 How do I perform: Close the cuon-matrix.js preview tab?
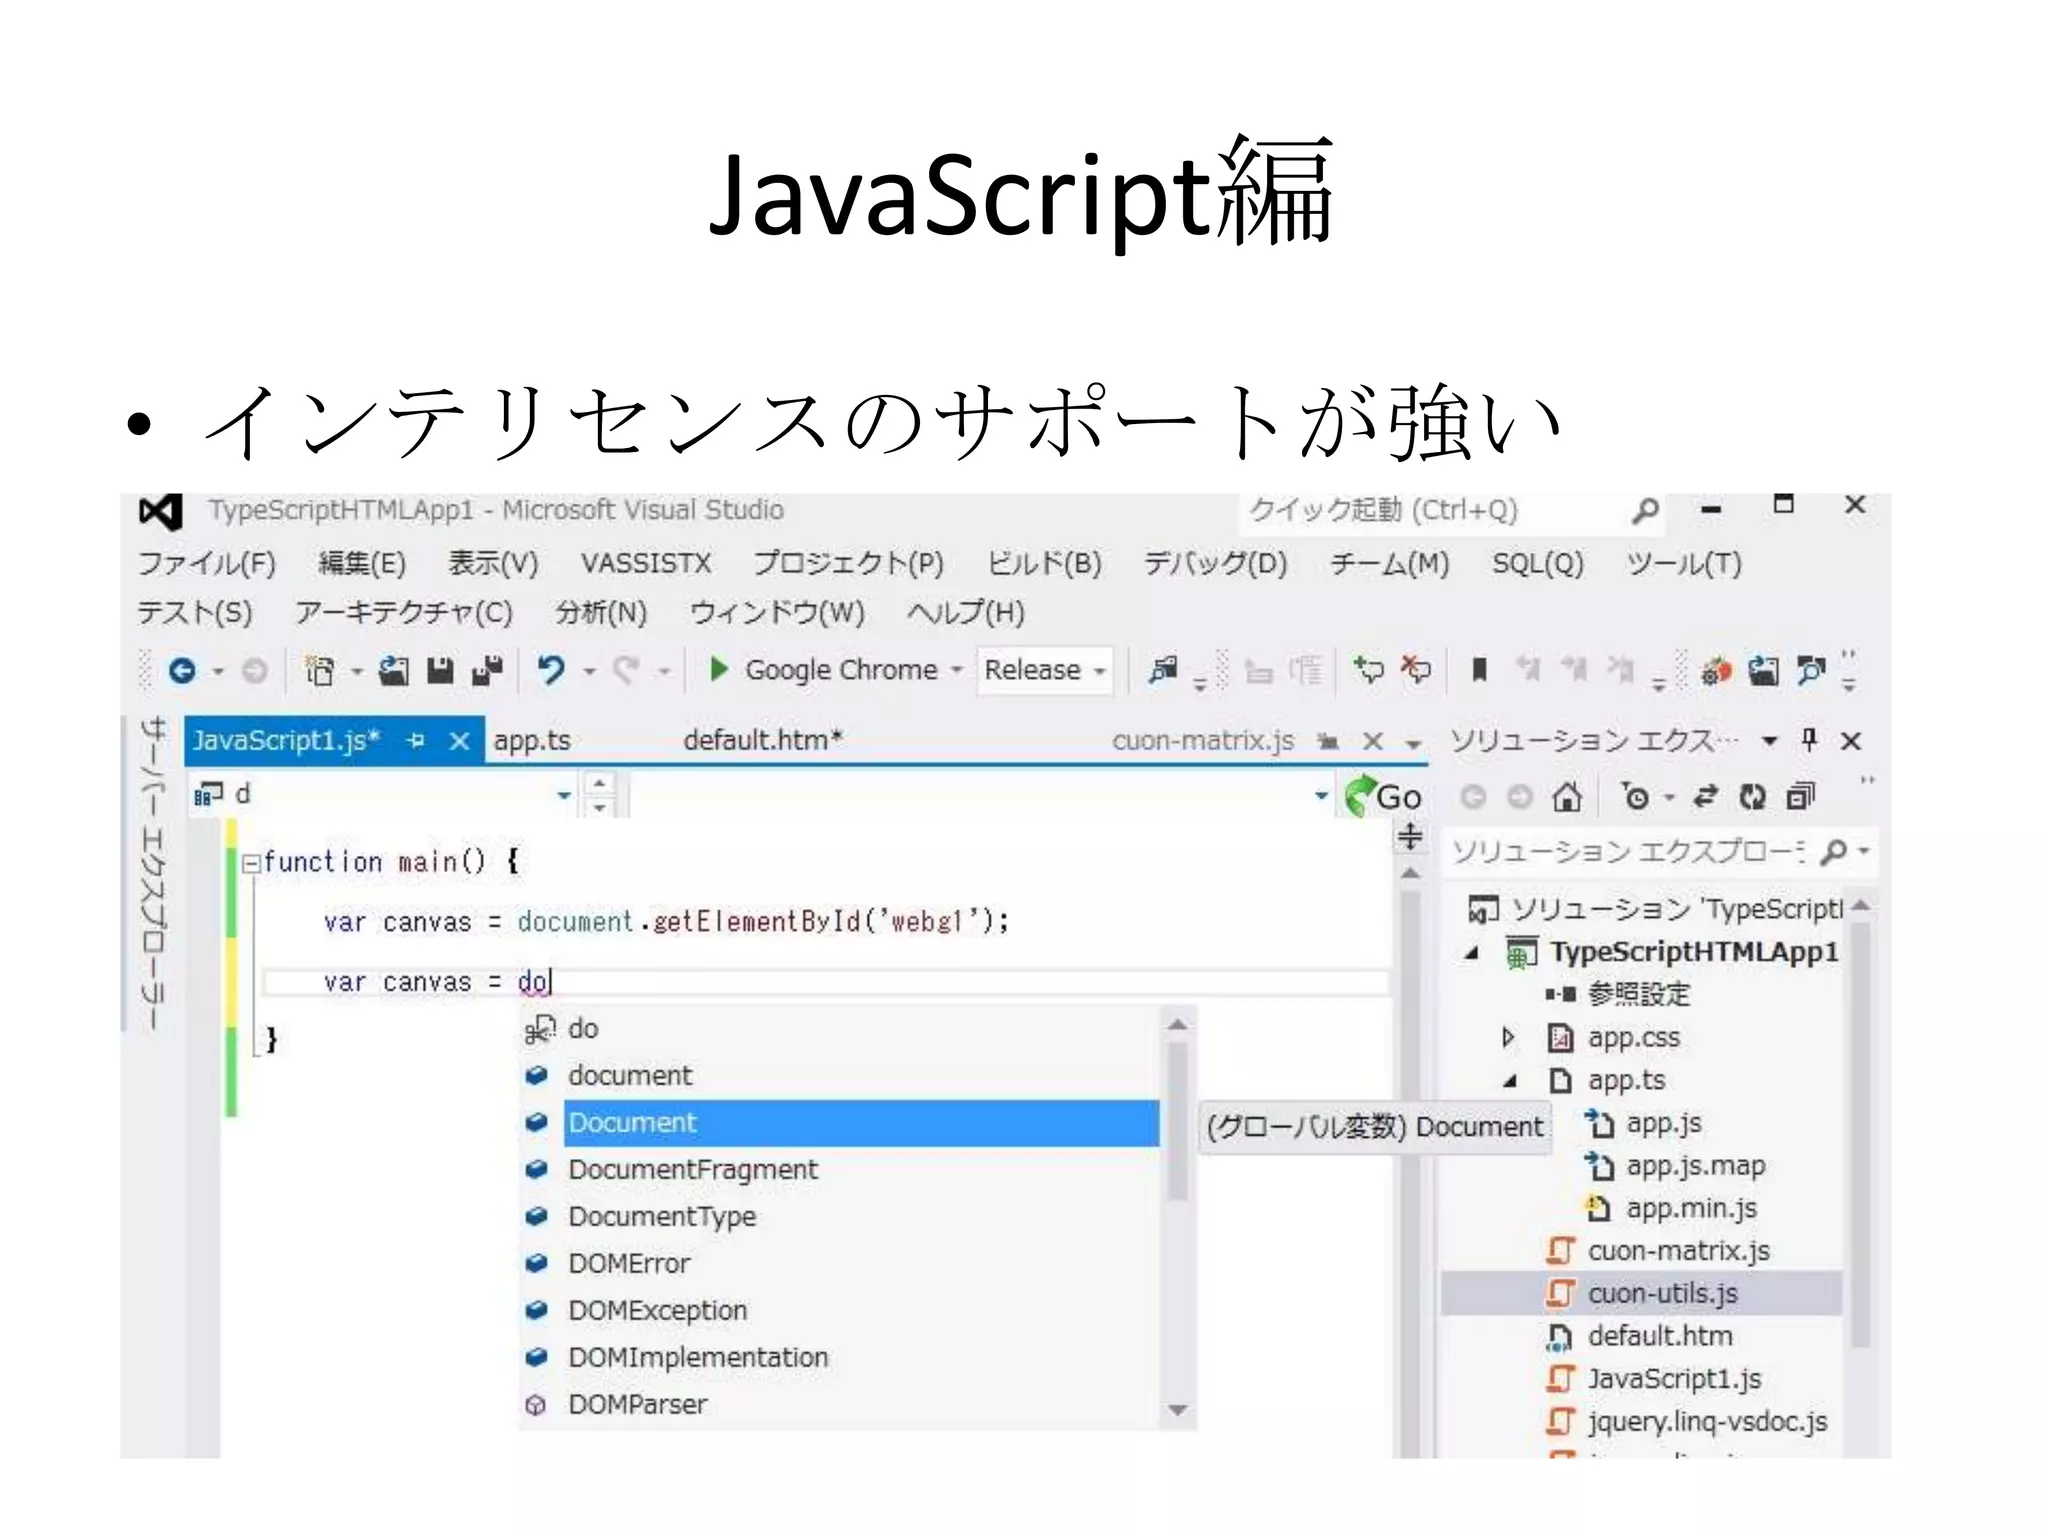coord(1373,741)
